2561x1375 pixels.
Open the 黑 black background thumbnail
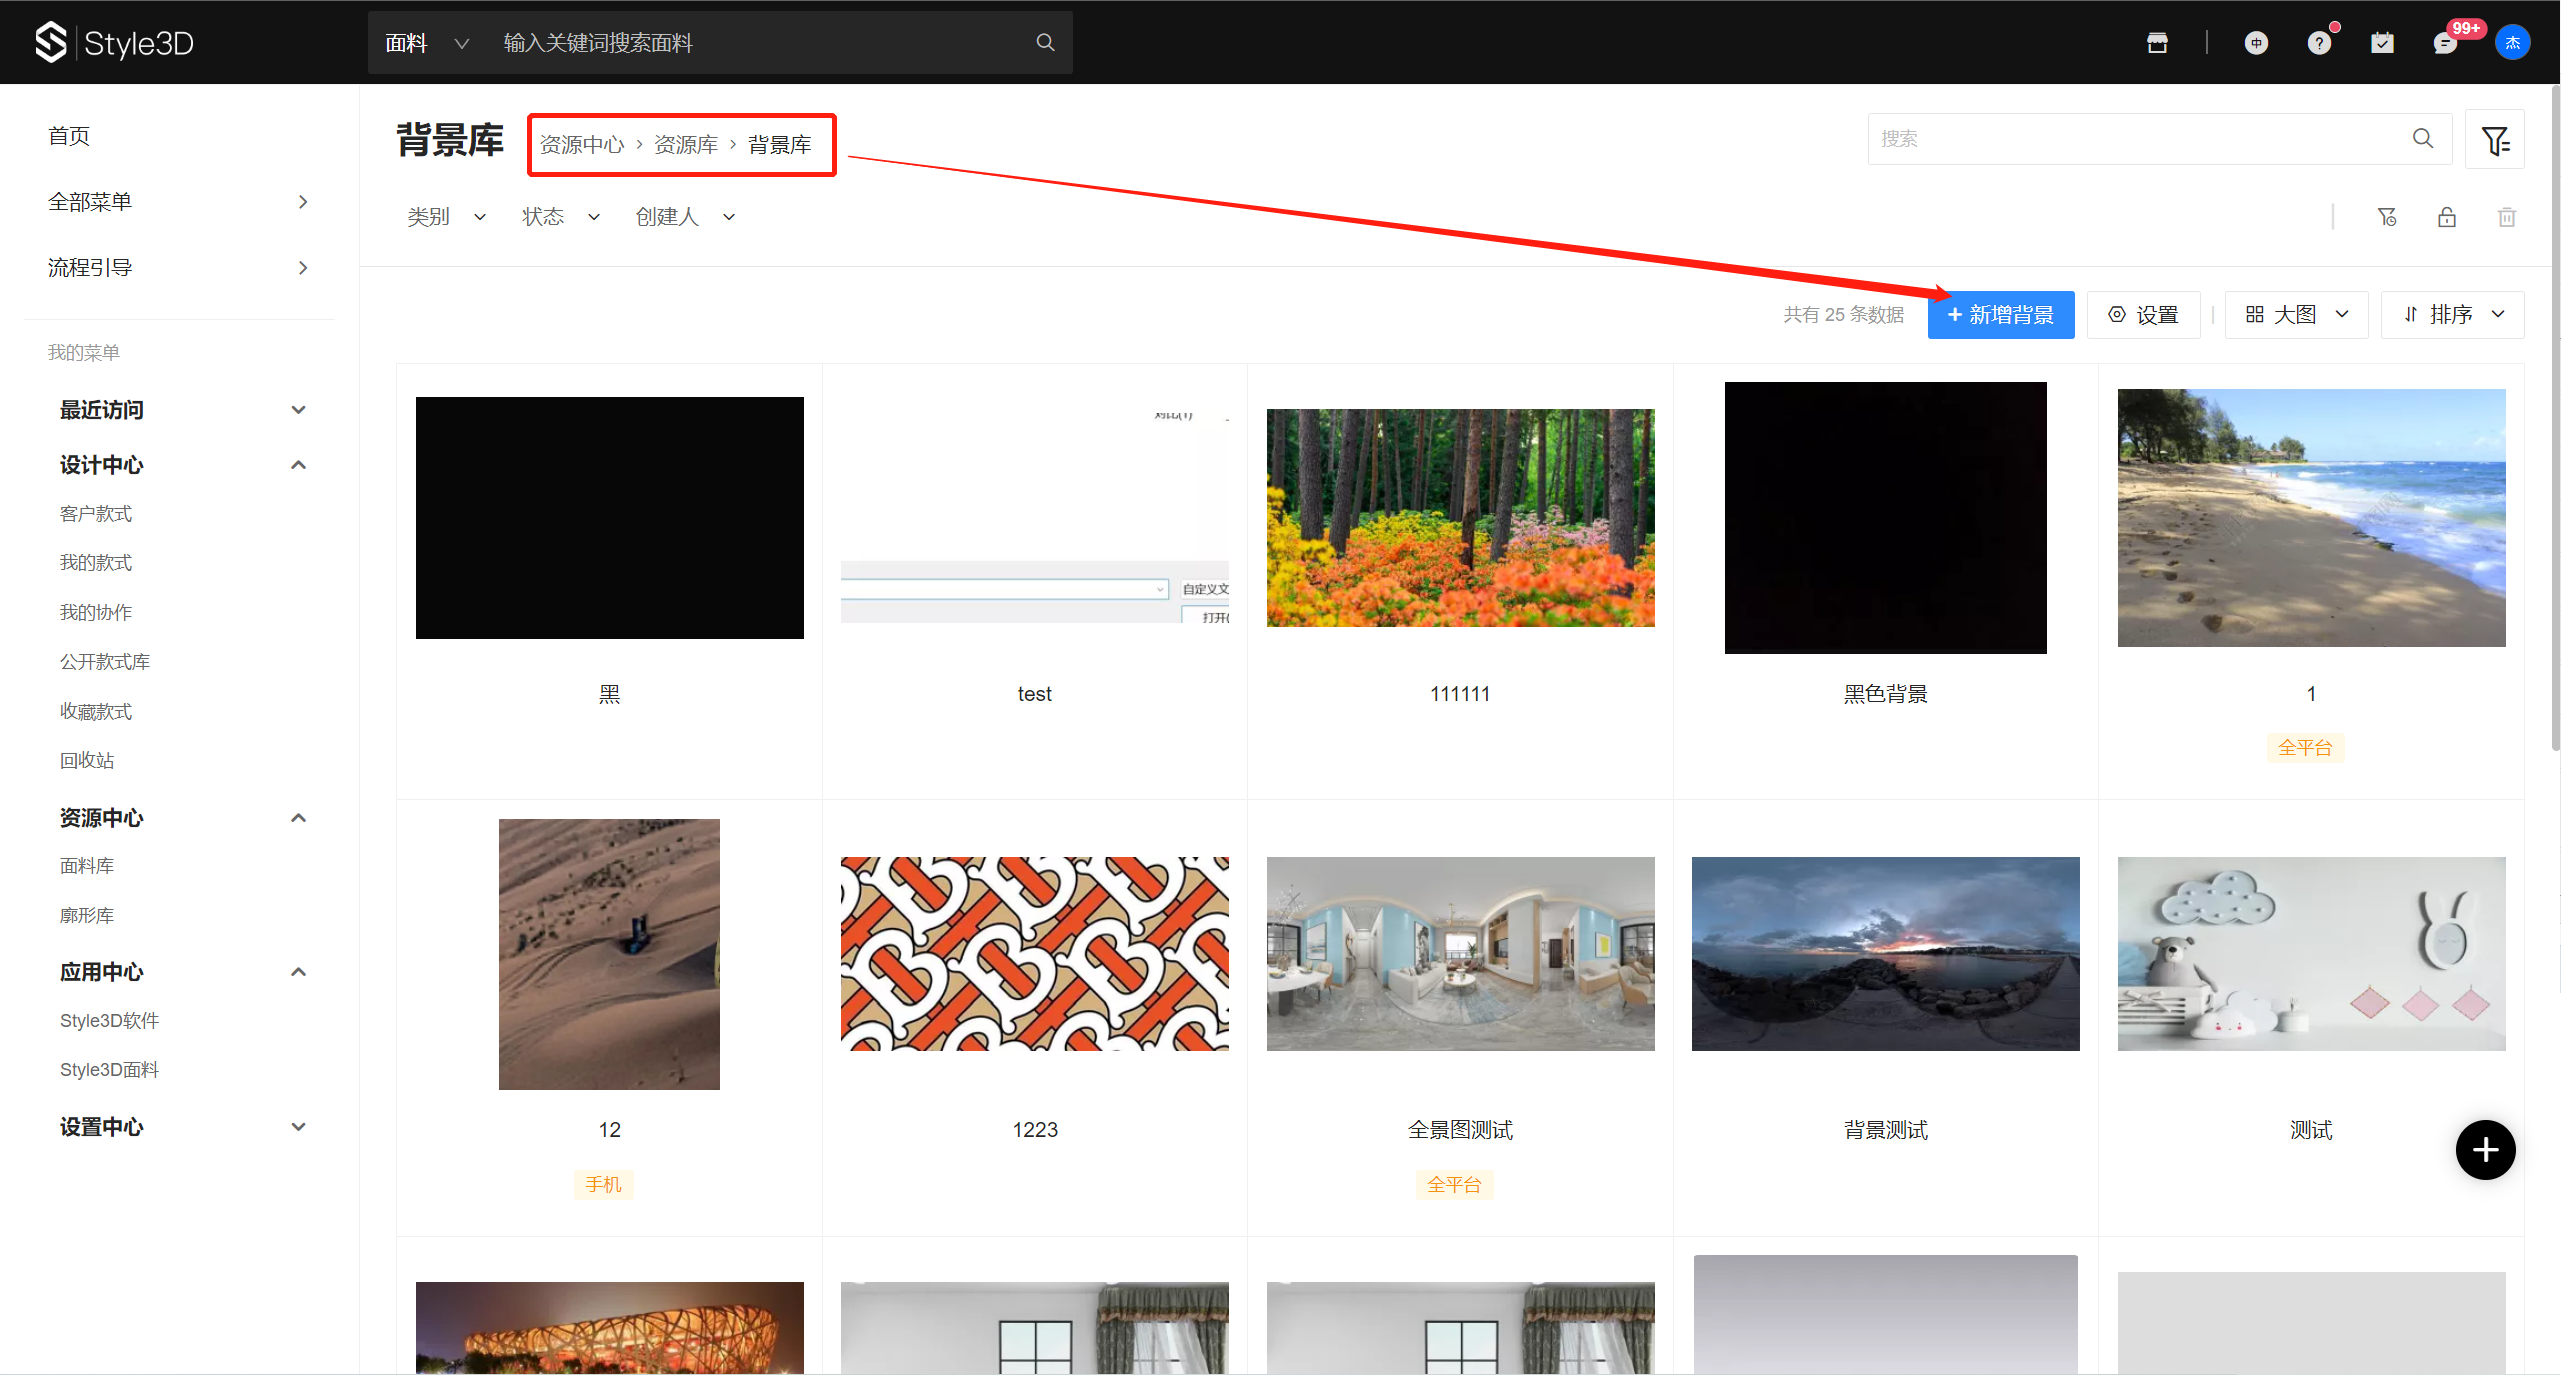pos(610,518)
